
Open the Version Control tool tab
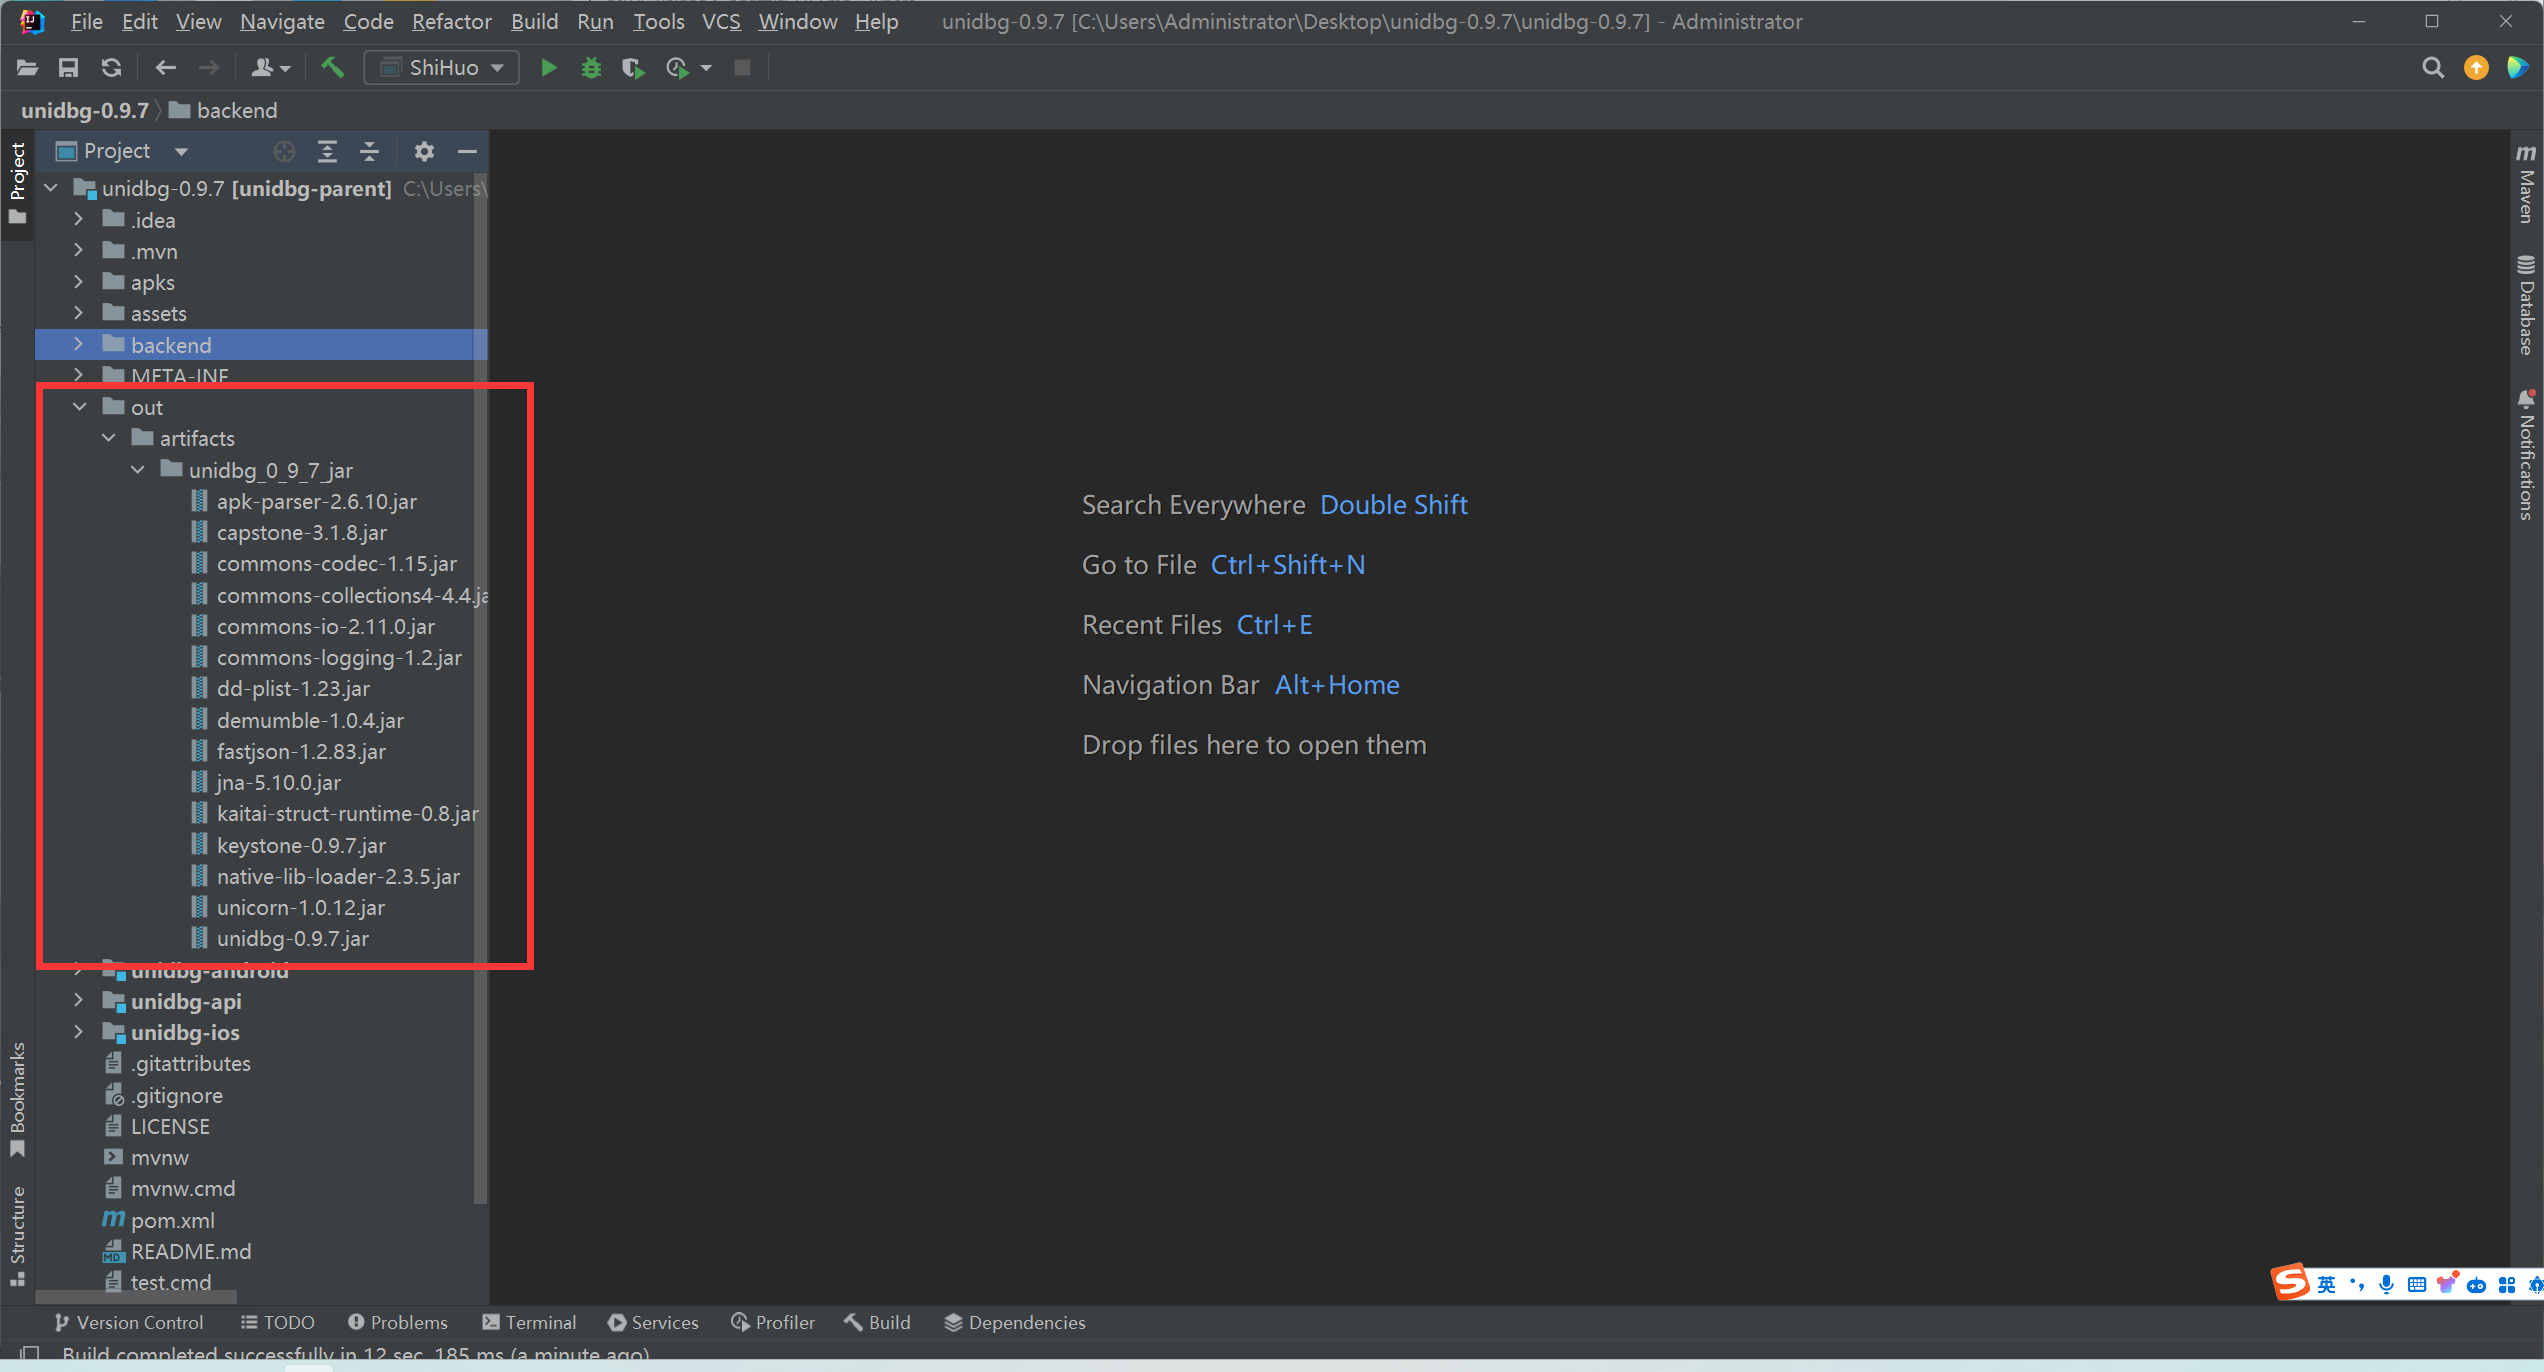pos(129,1322)
